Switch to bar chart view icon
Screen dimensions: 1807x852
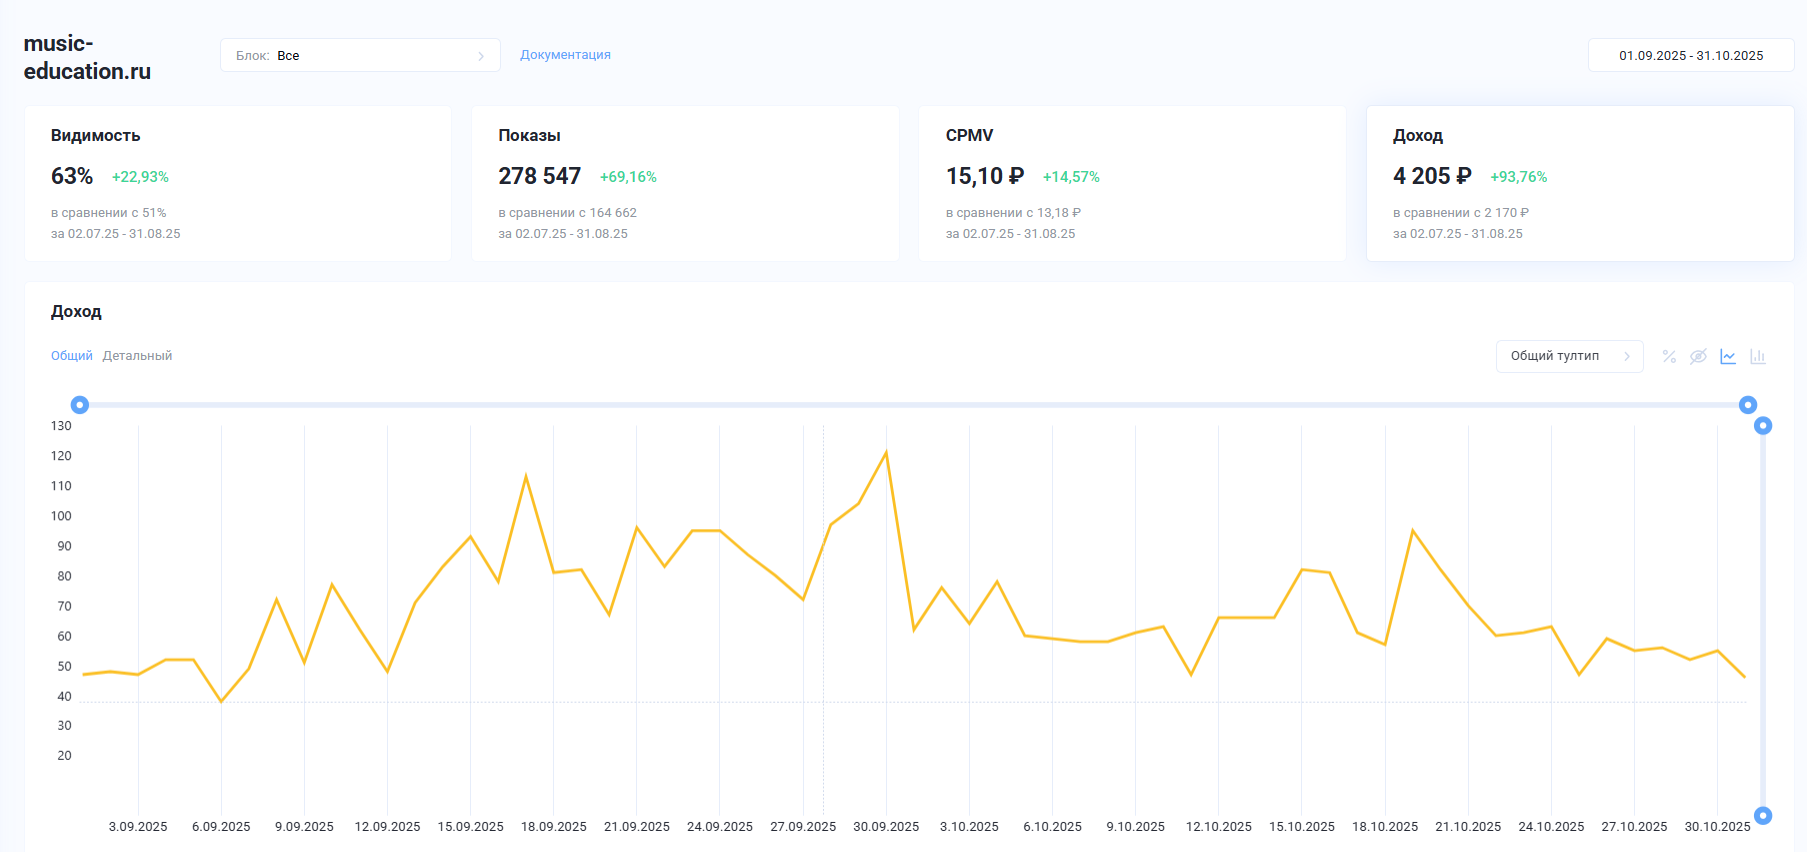point(1758,356)
